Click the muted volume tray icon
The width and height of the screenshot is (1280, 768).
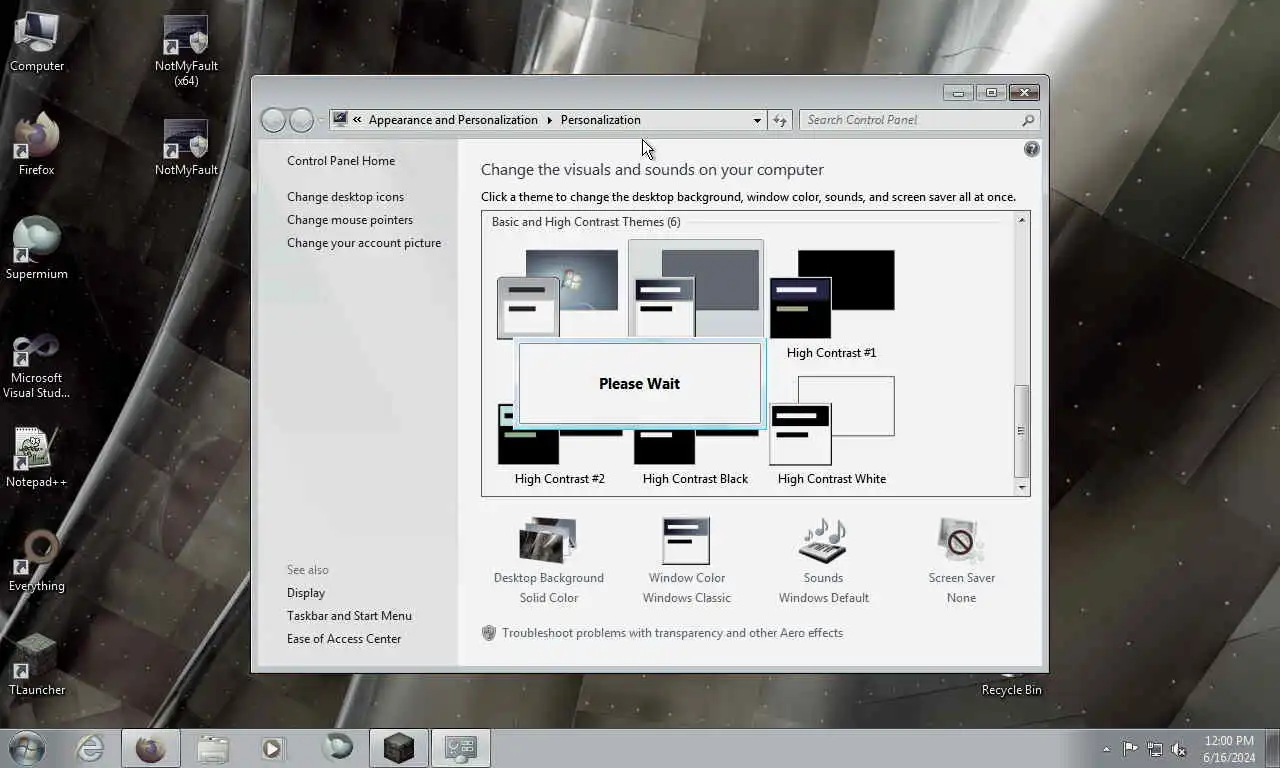[x=1179, y=749]
